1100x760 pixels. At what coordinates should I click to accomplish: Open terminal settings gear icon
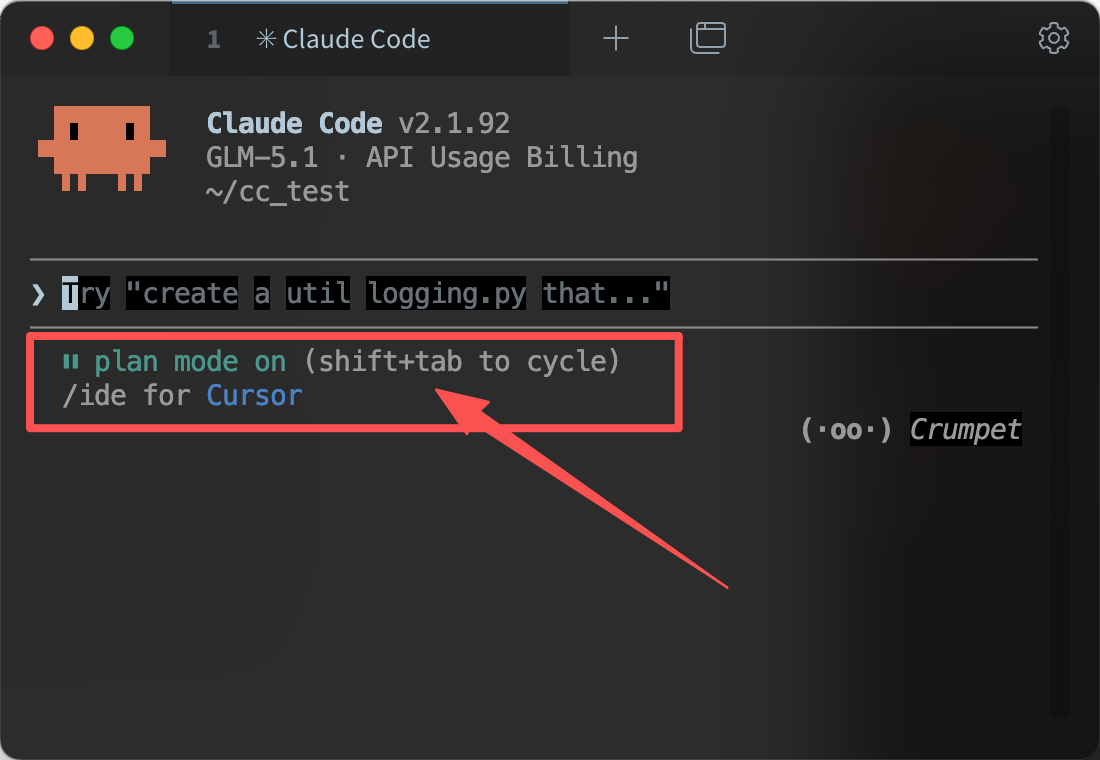[x=1053, y=38]
